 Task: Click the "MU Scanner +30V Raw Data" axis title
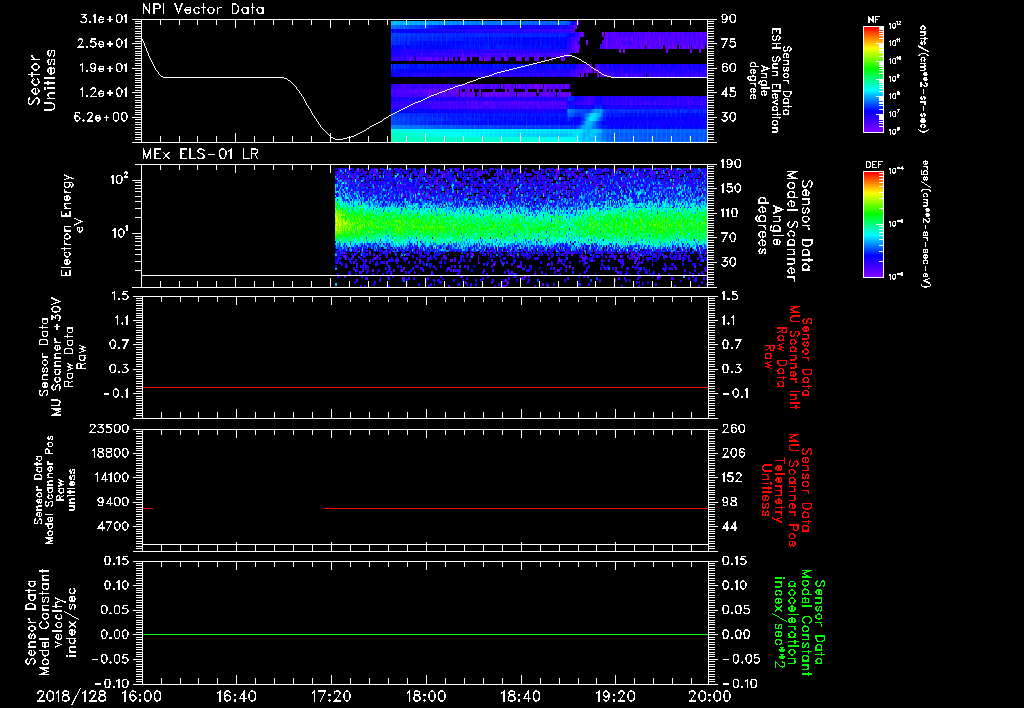click(63, 357)
